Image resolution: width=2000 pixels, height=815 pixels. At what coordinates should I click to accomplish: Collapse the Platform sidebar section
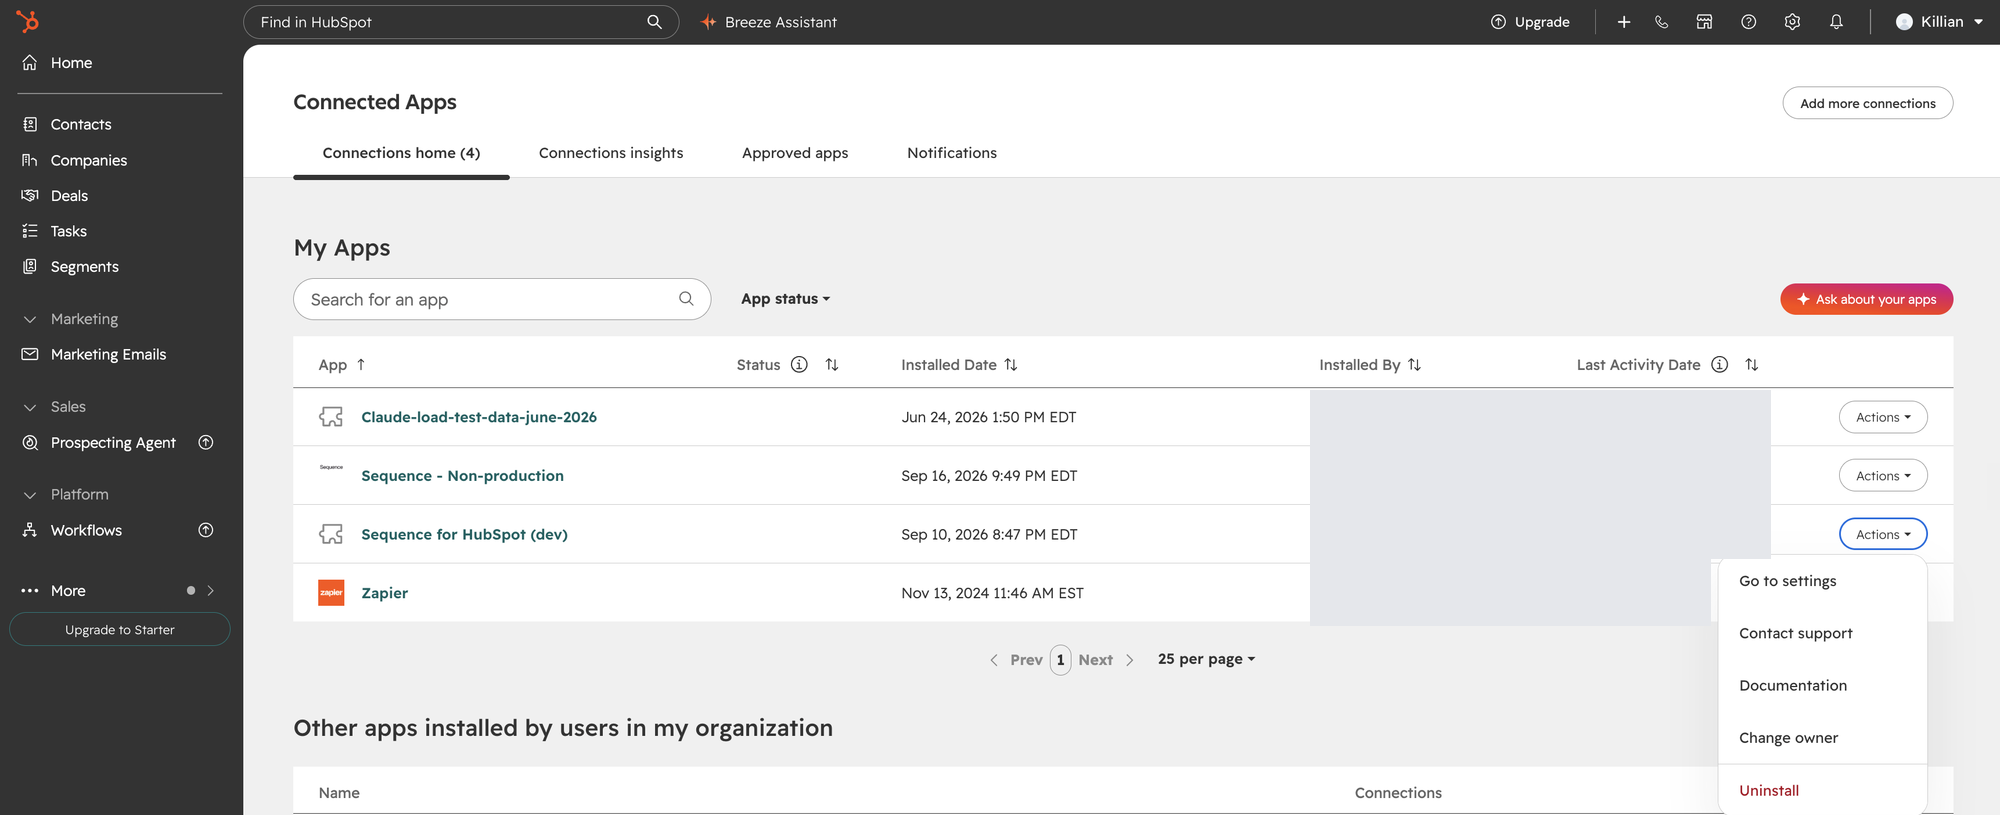click(x=30, y=494)
